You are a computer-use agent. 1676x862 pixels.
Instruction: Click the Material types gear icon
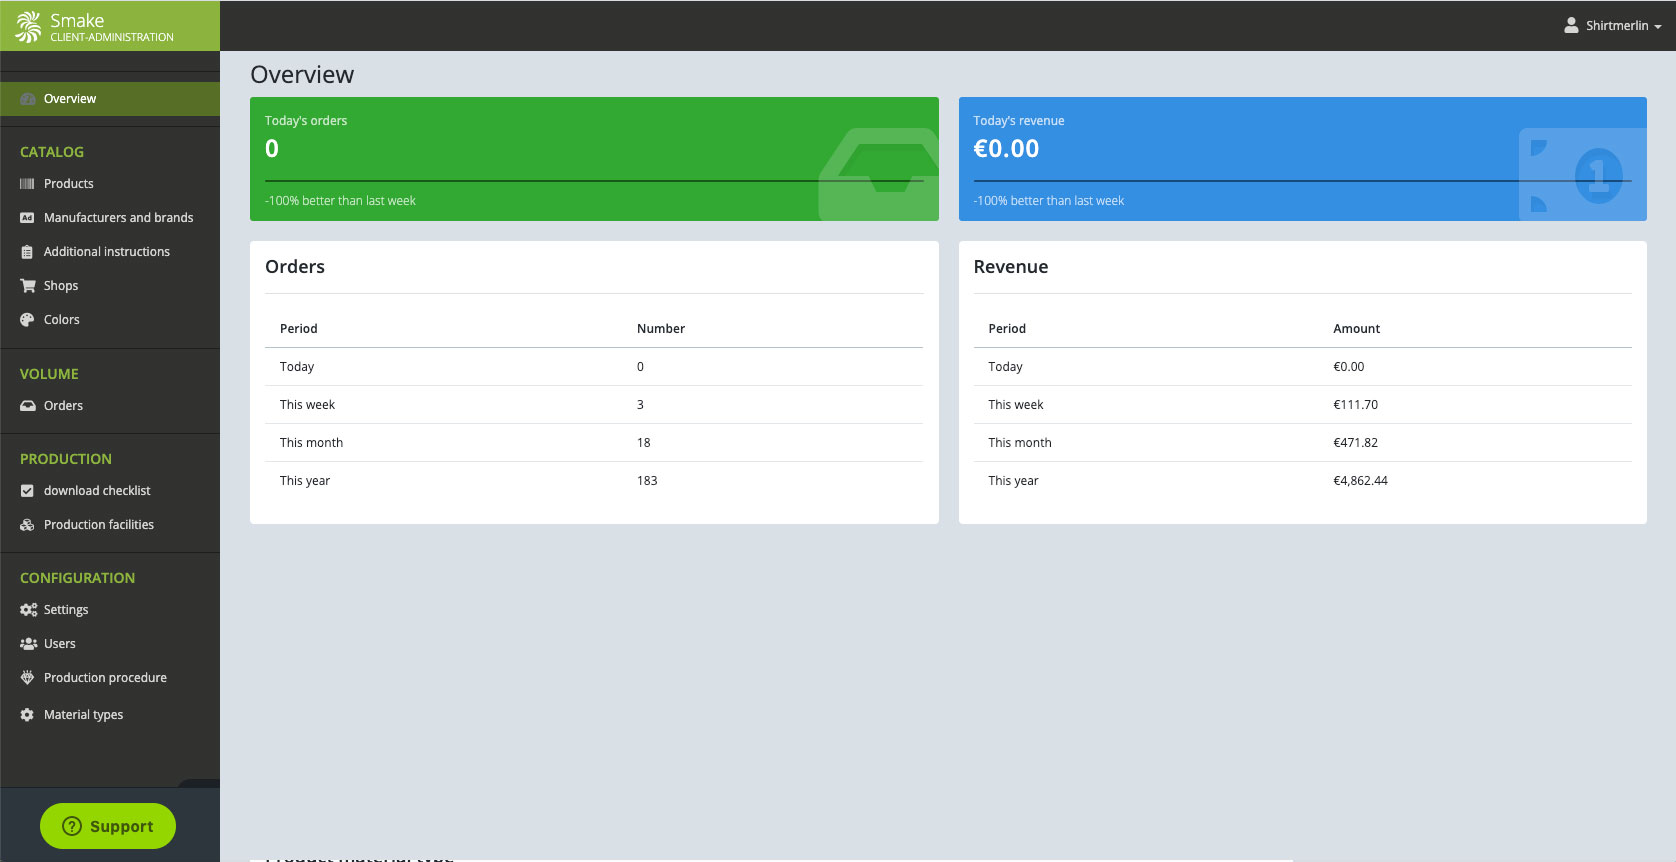coord(27,715)
